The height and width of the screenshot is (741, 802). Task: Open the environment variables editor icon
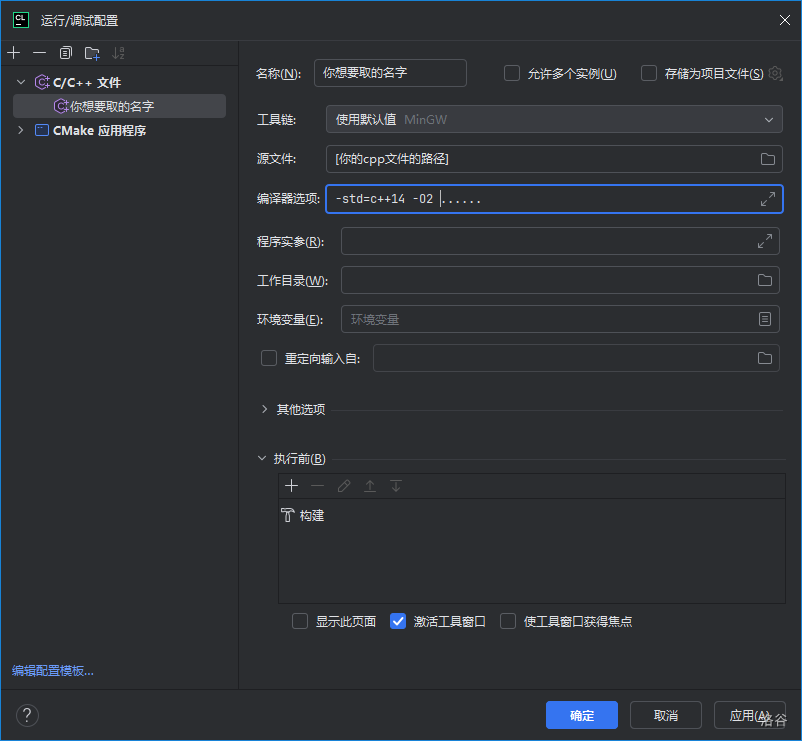(x=764, y=319)
